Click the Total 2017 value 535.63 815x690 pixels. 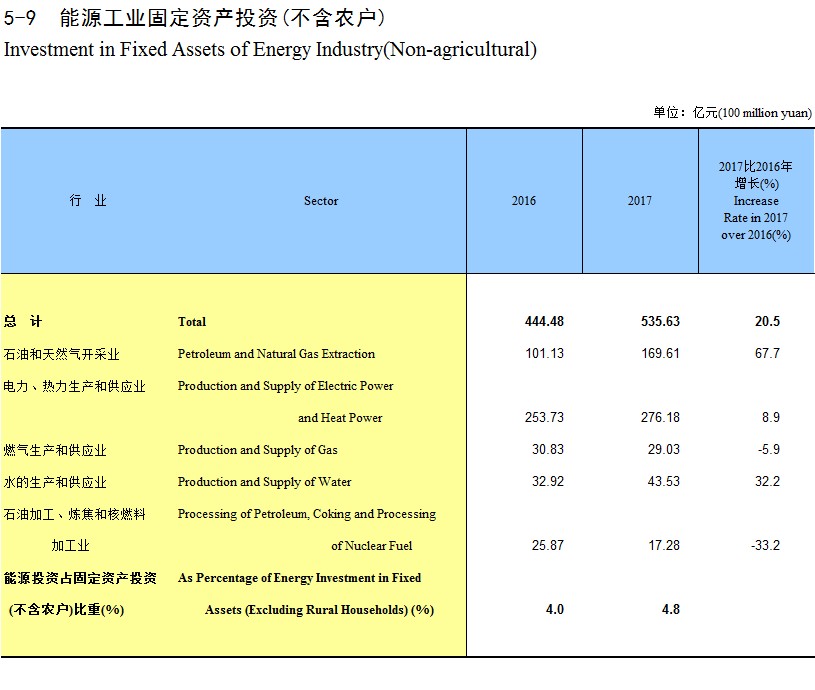[x=660, y=321]
